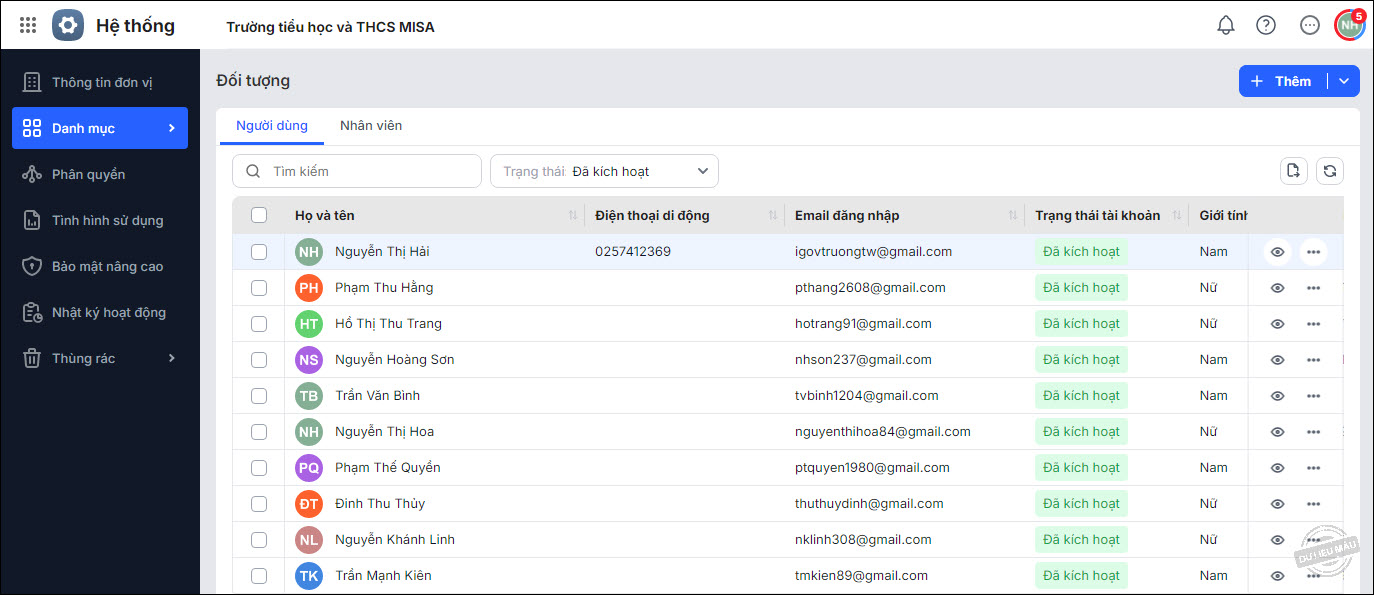The image size is (1374, 595).
Task: Click the export file icon above table
Action: pyautogui.click(x=1293, y=171)
